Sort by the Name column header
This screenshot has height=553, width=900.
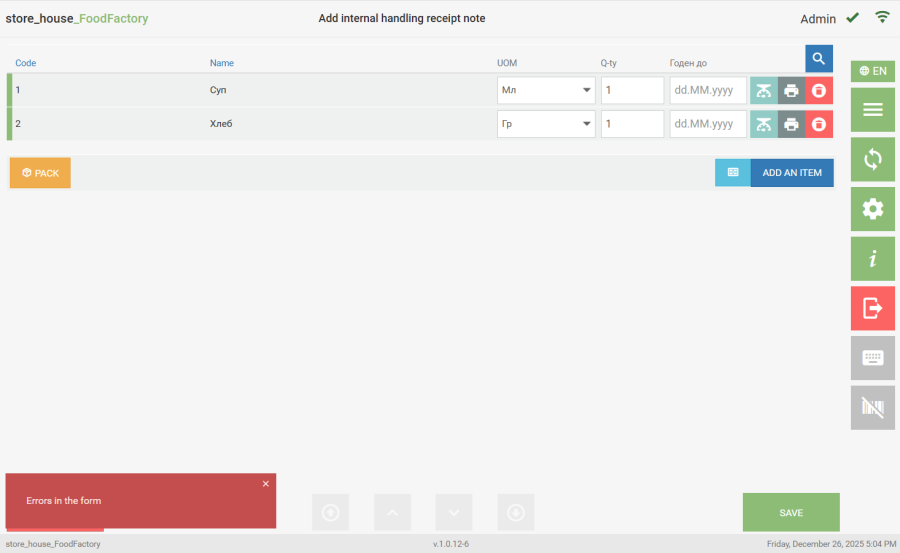pyautogui.click(x=221, y=63)
